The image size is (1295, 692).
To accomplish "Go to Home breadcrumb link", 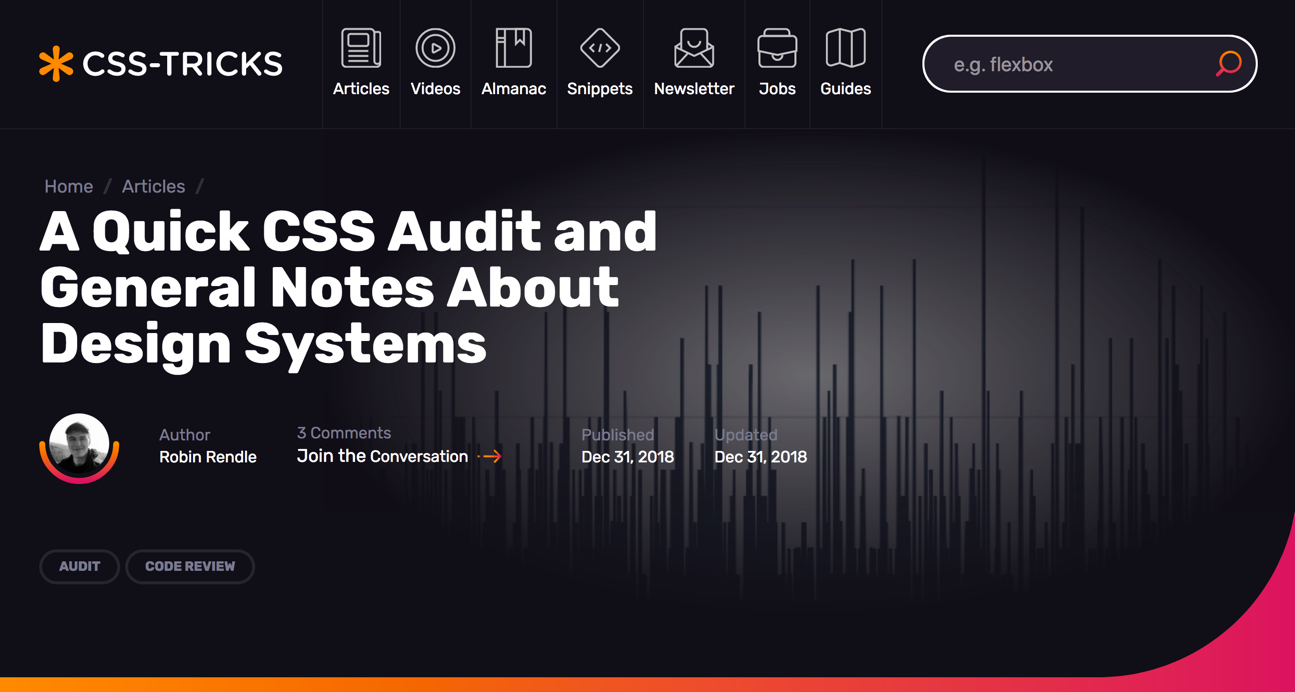I will (x=68, y=186).
